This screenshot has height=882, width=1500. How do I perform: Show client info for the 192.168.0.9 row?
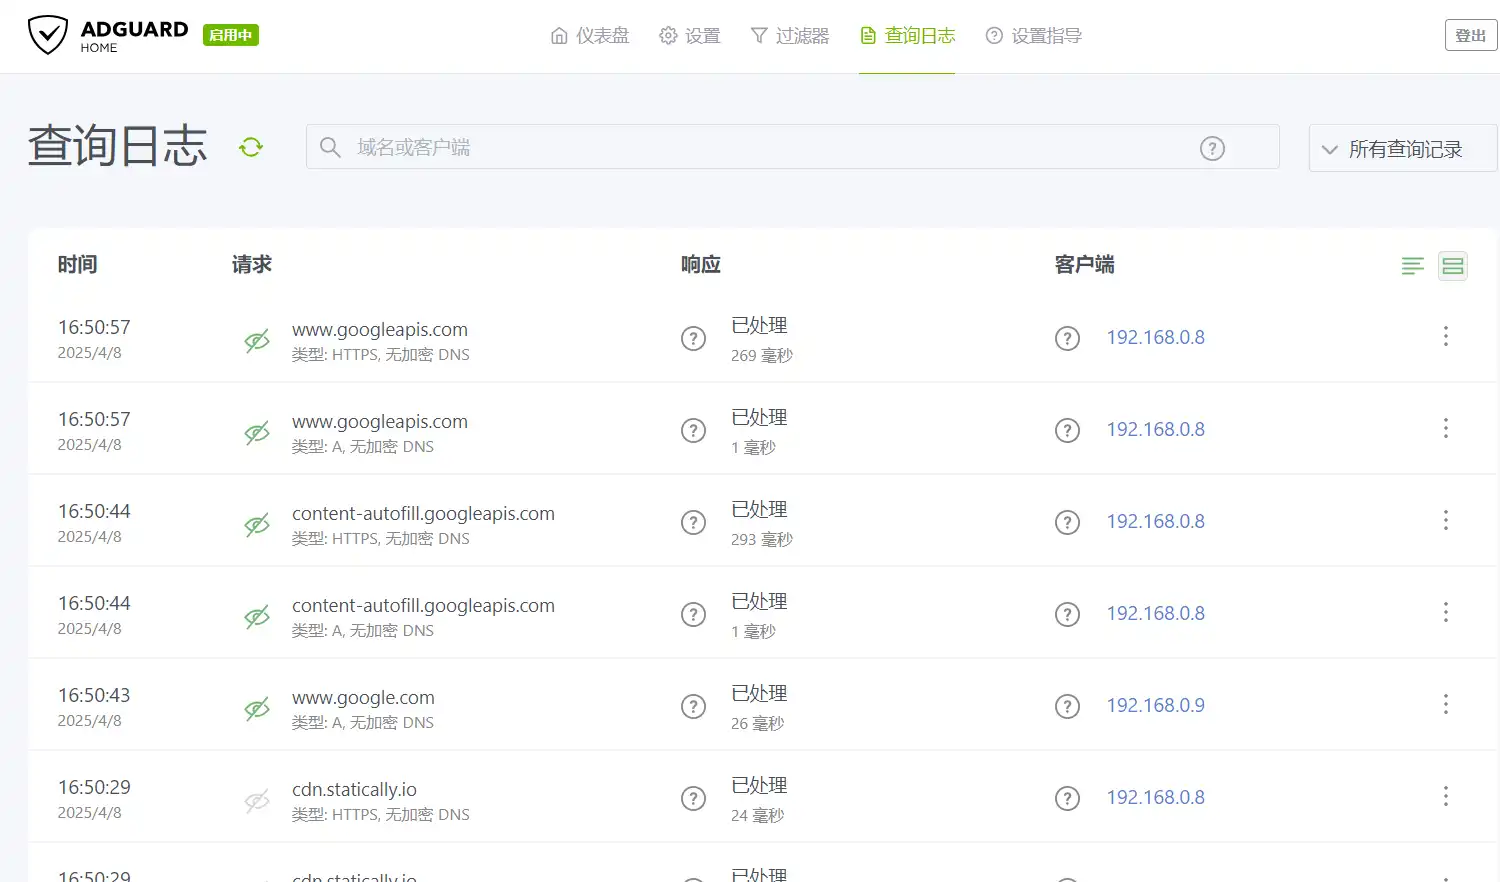click(1067, 706)
